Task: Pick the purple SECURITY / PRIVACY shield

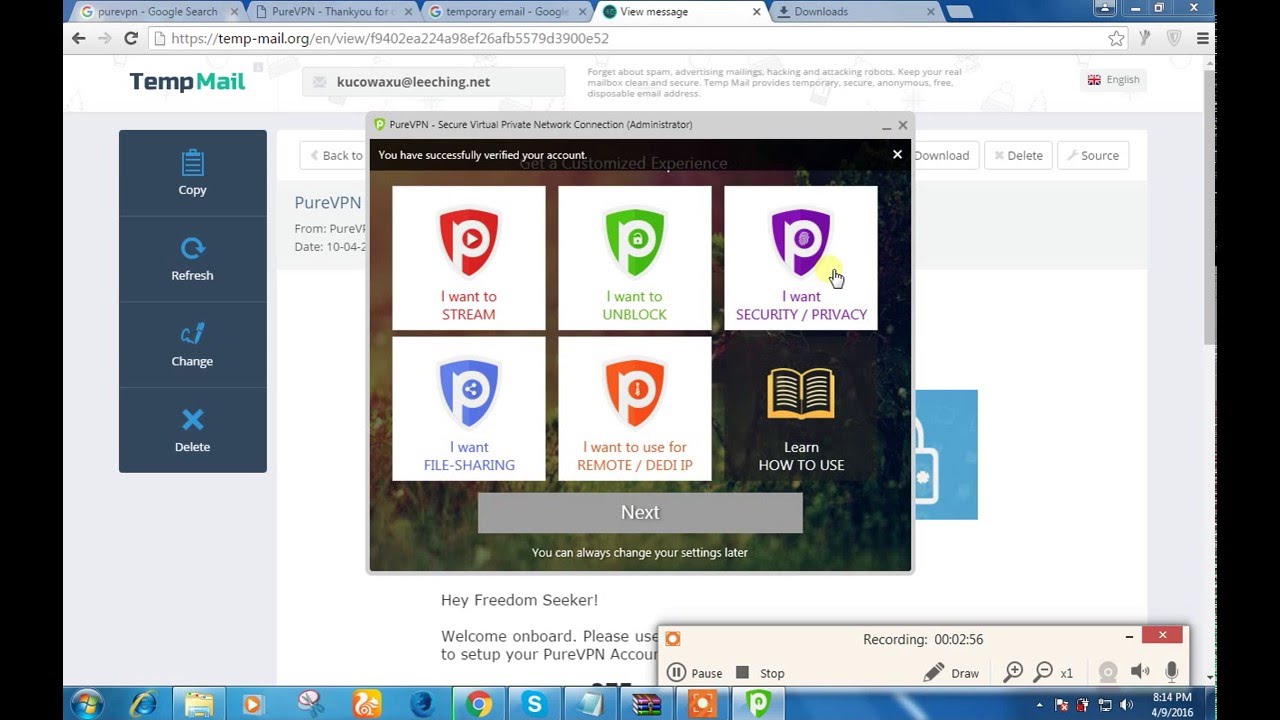Action: coord(801,257)
